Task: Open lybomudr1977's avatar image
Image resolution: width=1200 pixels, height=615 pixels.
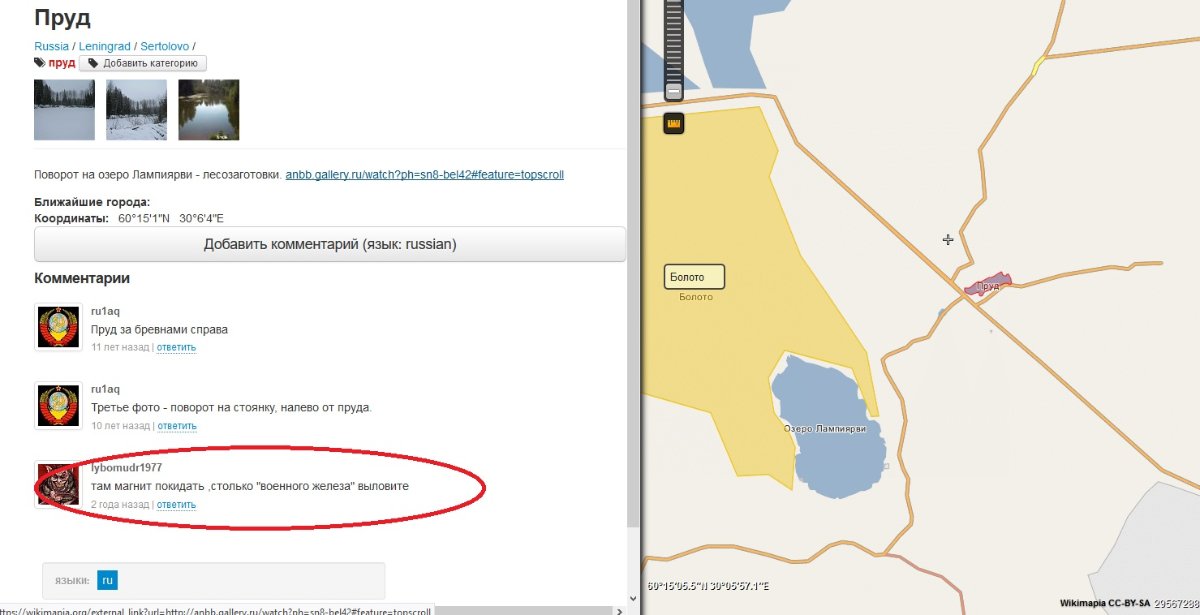Action: pos(58,484)
